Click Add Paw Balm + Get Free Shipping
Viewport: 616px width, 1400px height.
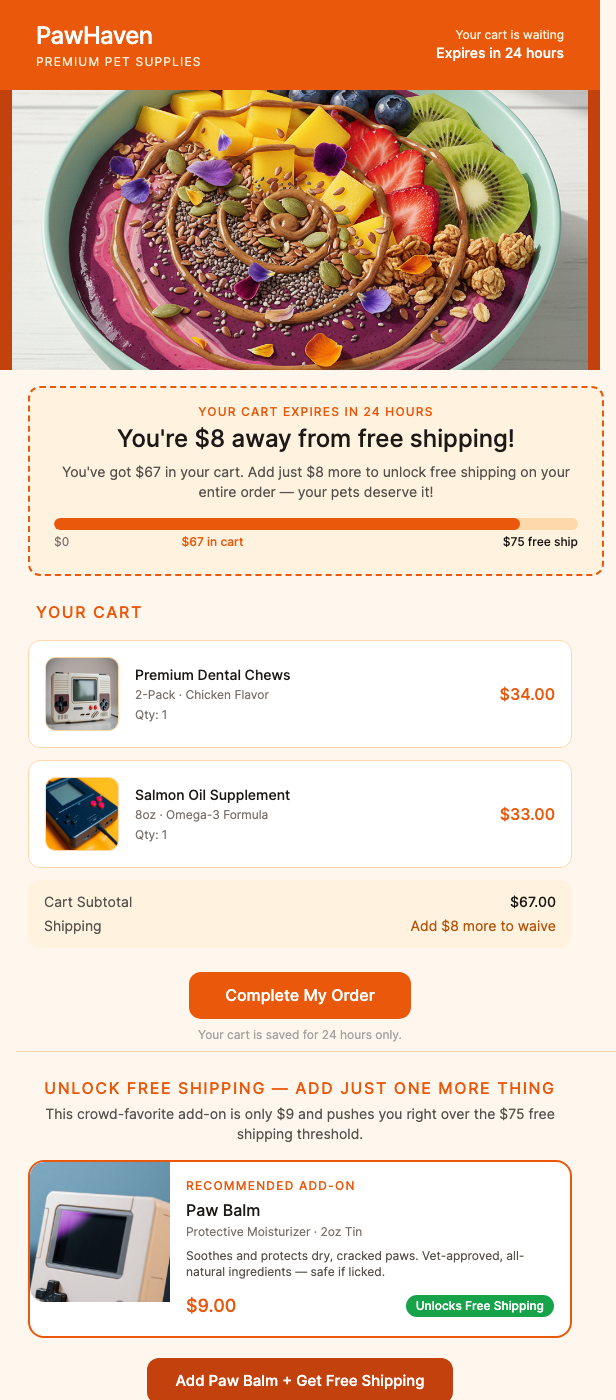pos(299,1379)
